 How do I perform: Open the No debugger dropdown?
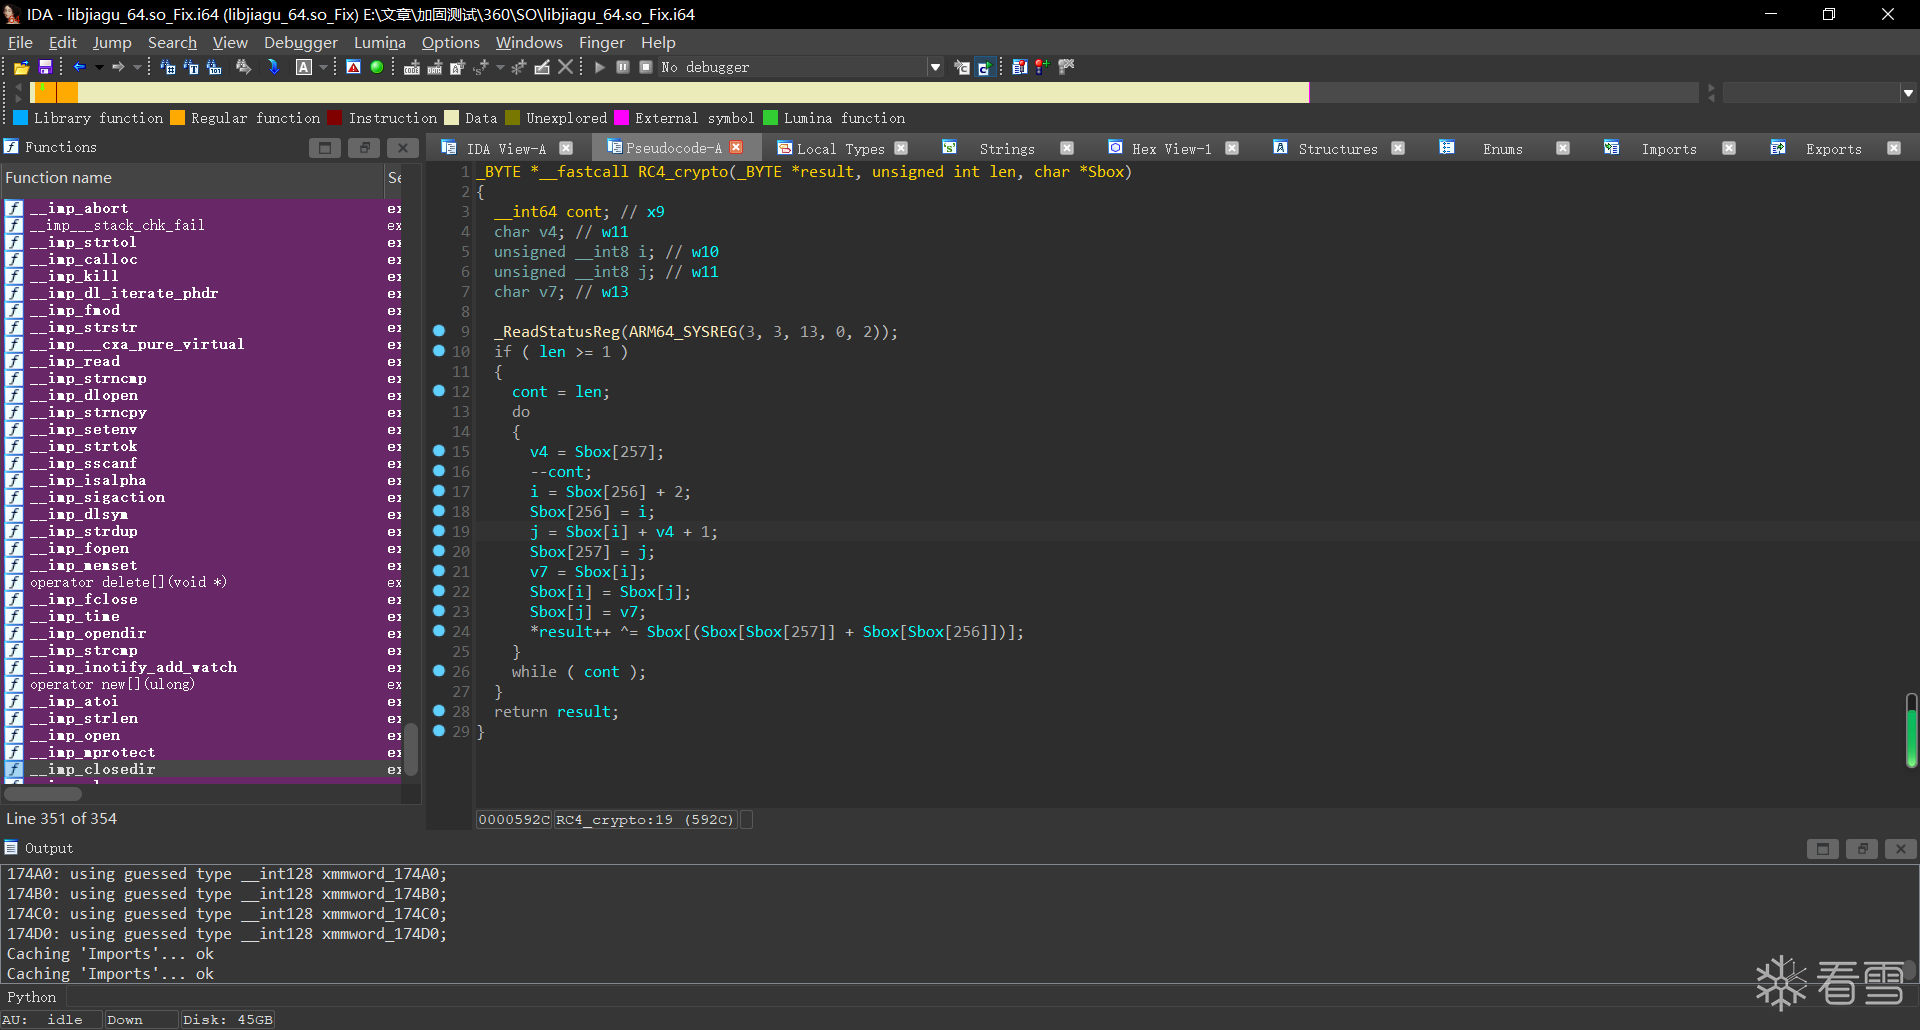(935, 67)
